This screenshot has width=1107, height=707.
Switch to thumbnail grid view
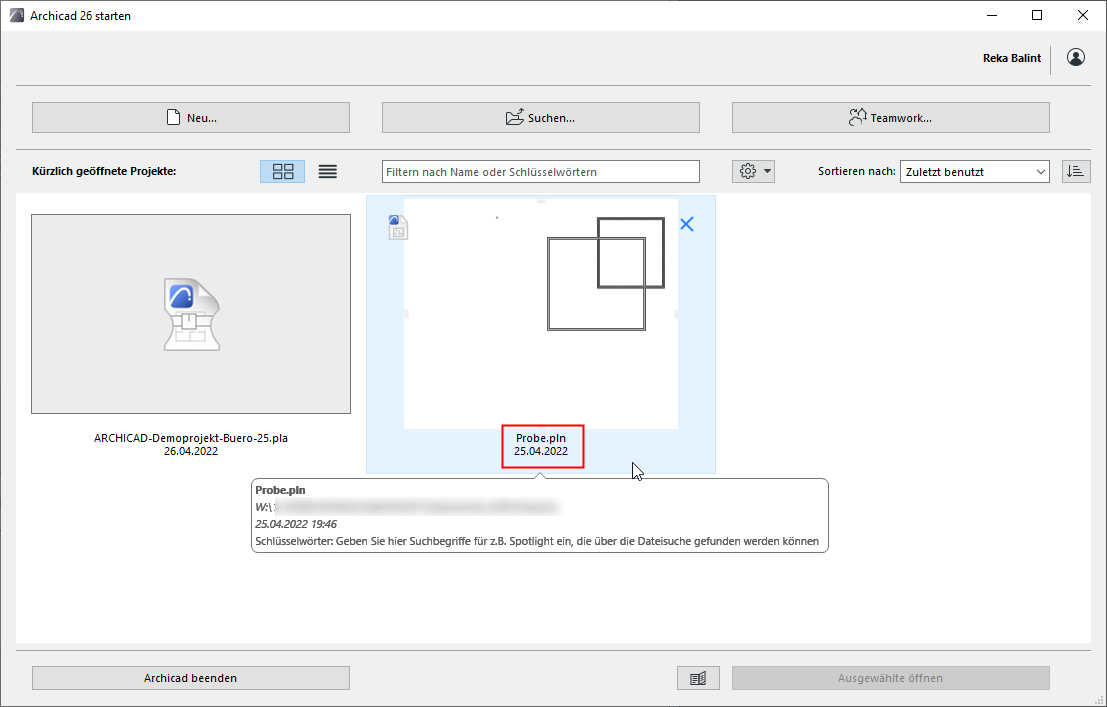click(x=282, y=172)
